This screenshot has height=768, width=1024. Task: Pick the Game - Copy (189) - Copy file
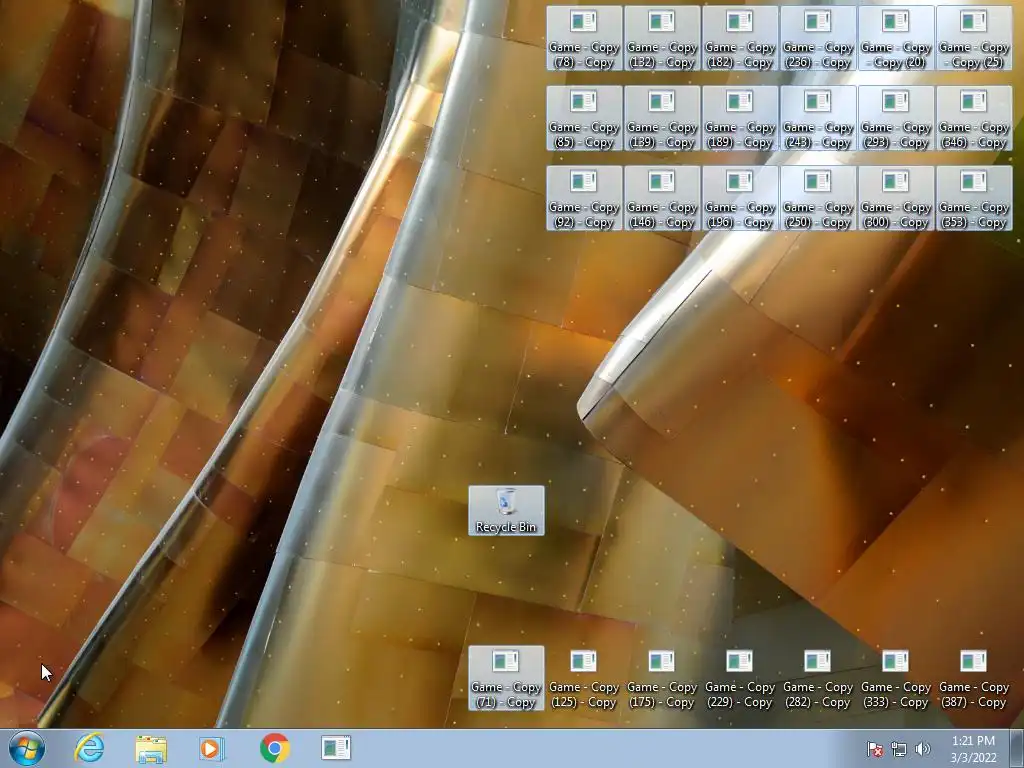point(740,118)
